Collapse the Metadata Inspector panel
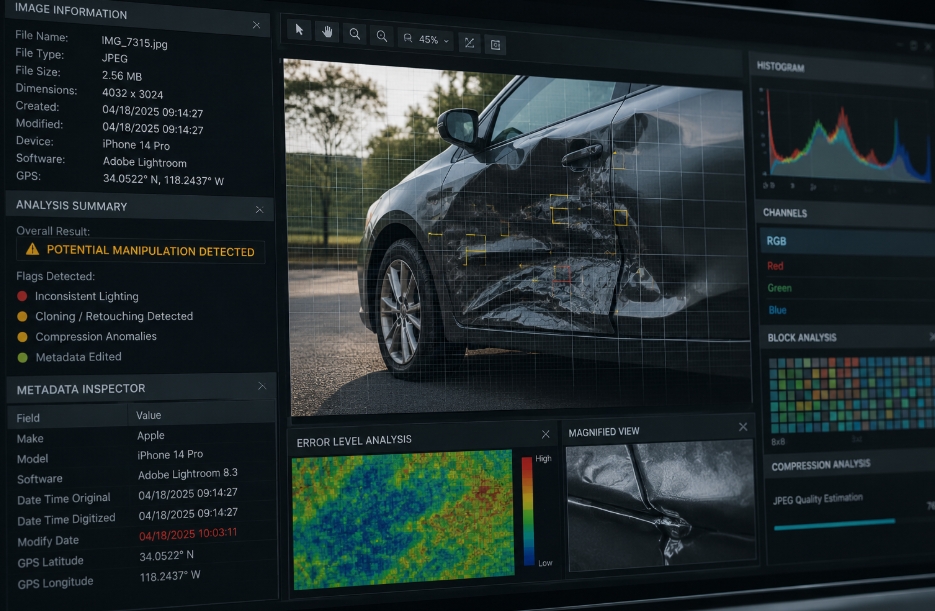Screen dimensions: 935x611 [262, 386]
